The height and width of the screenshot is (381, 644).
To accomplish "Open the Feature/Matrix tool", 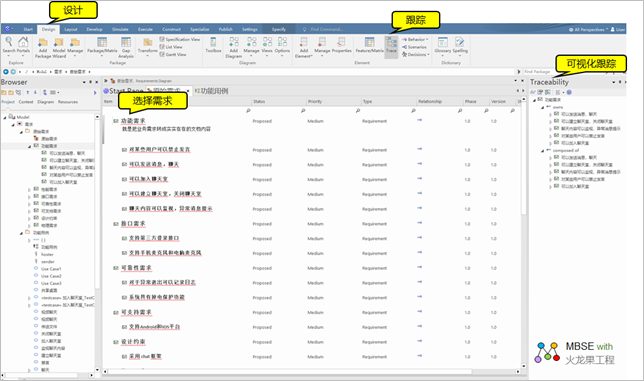I will 369,45.
